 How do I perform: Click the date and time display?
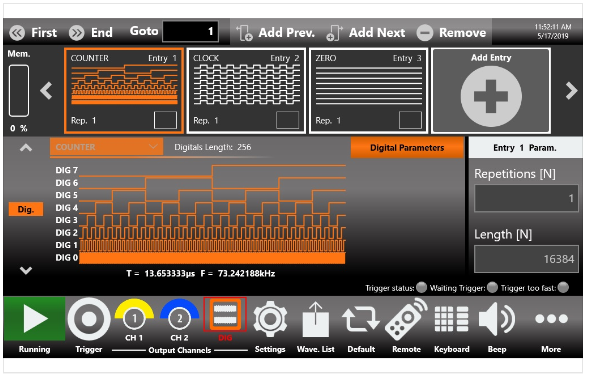[x=553, y=32]
